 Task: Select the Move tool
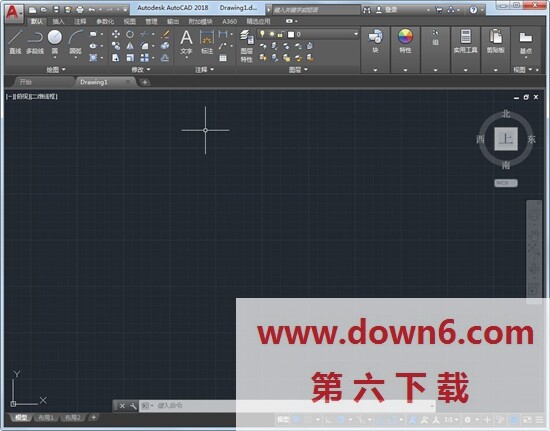[x=115, y=34]
